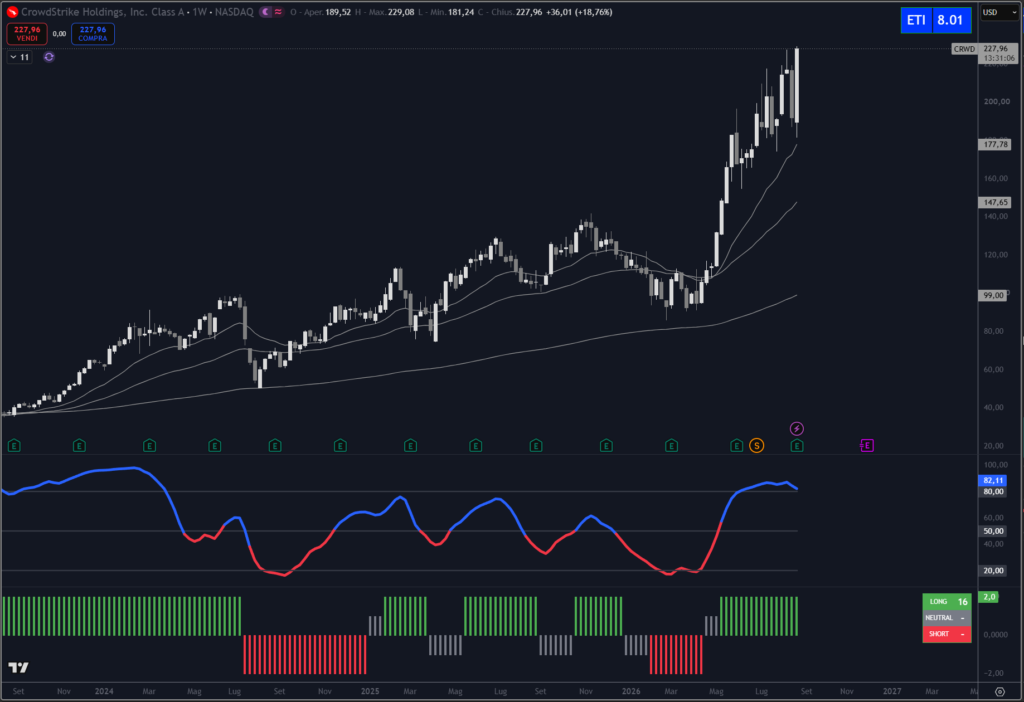The image size is (1024, 702).
Task: Click the 2027 label on the time axis
Action: tap(892, 691)
